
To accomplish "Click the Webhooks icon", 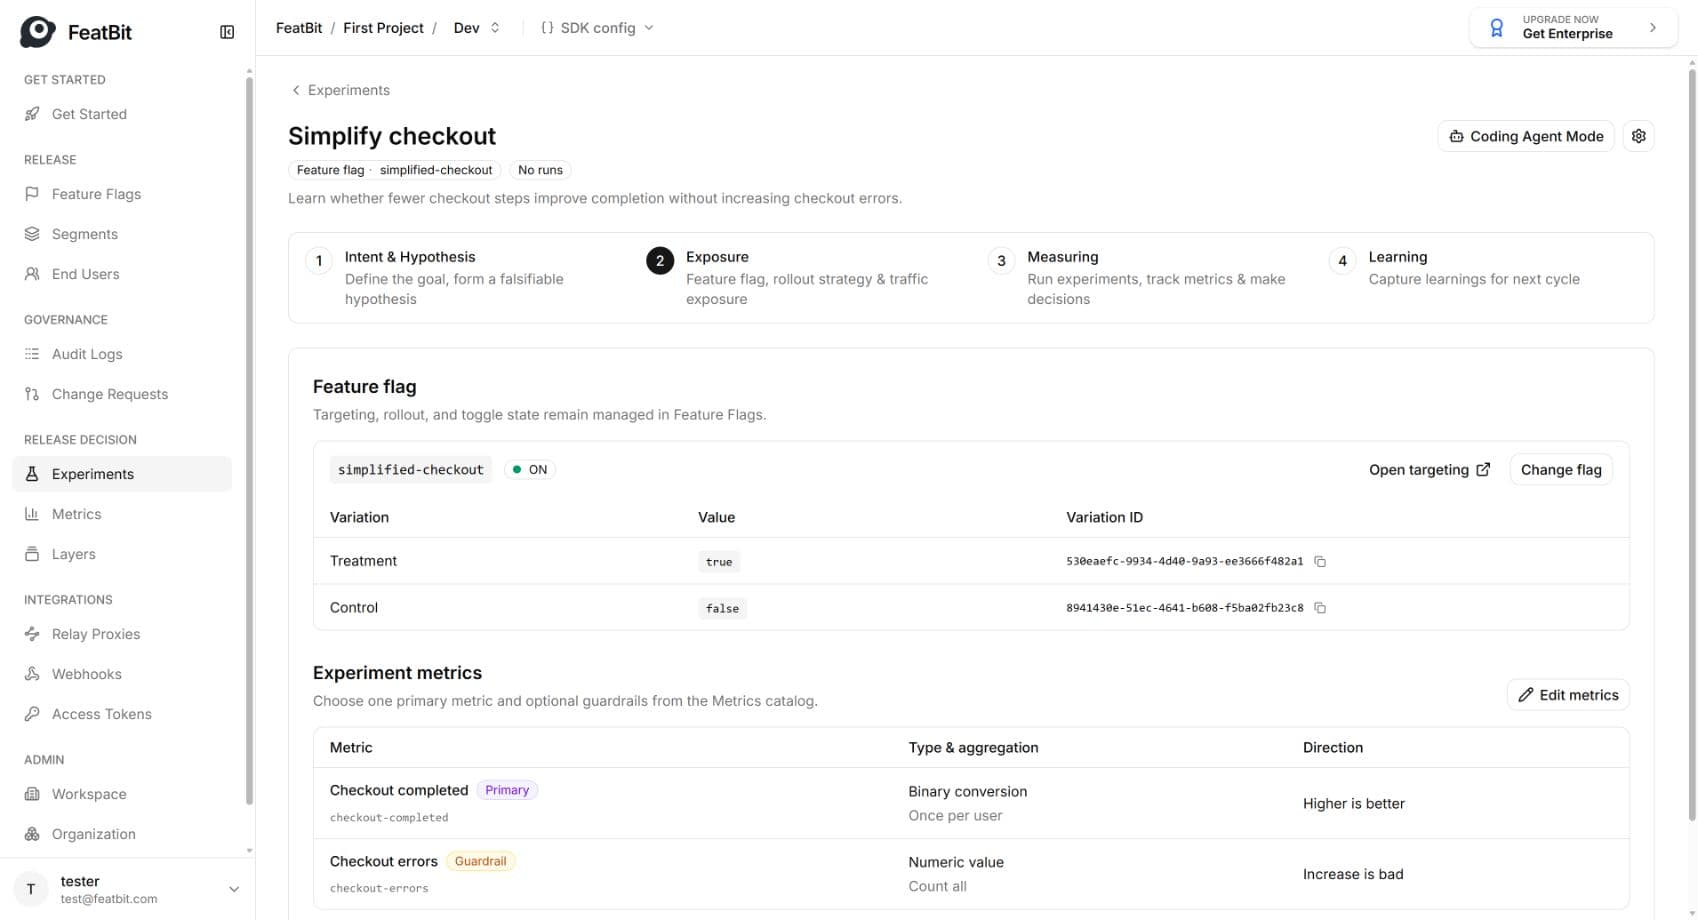I will pyautogui.click(x=32, y=674).
